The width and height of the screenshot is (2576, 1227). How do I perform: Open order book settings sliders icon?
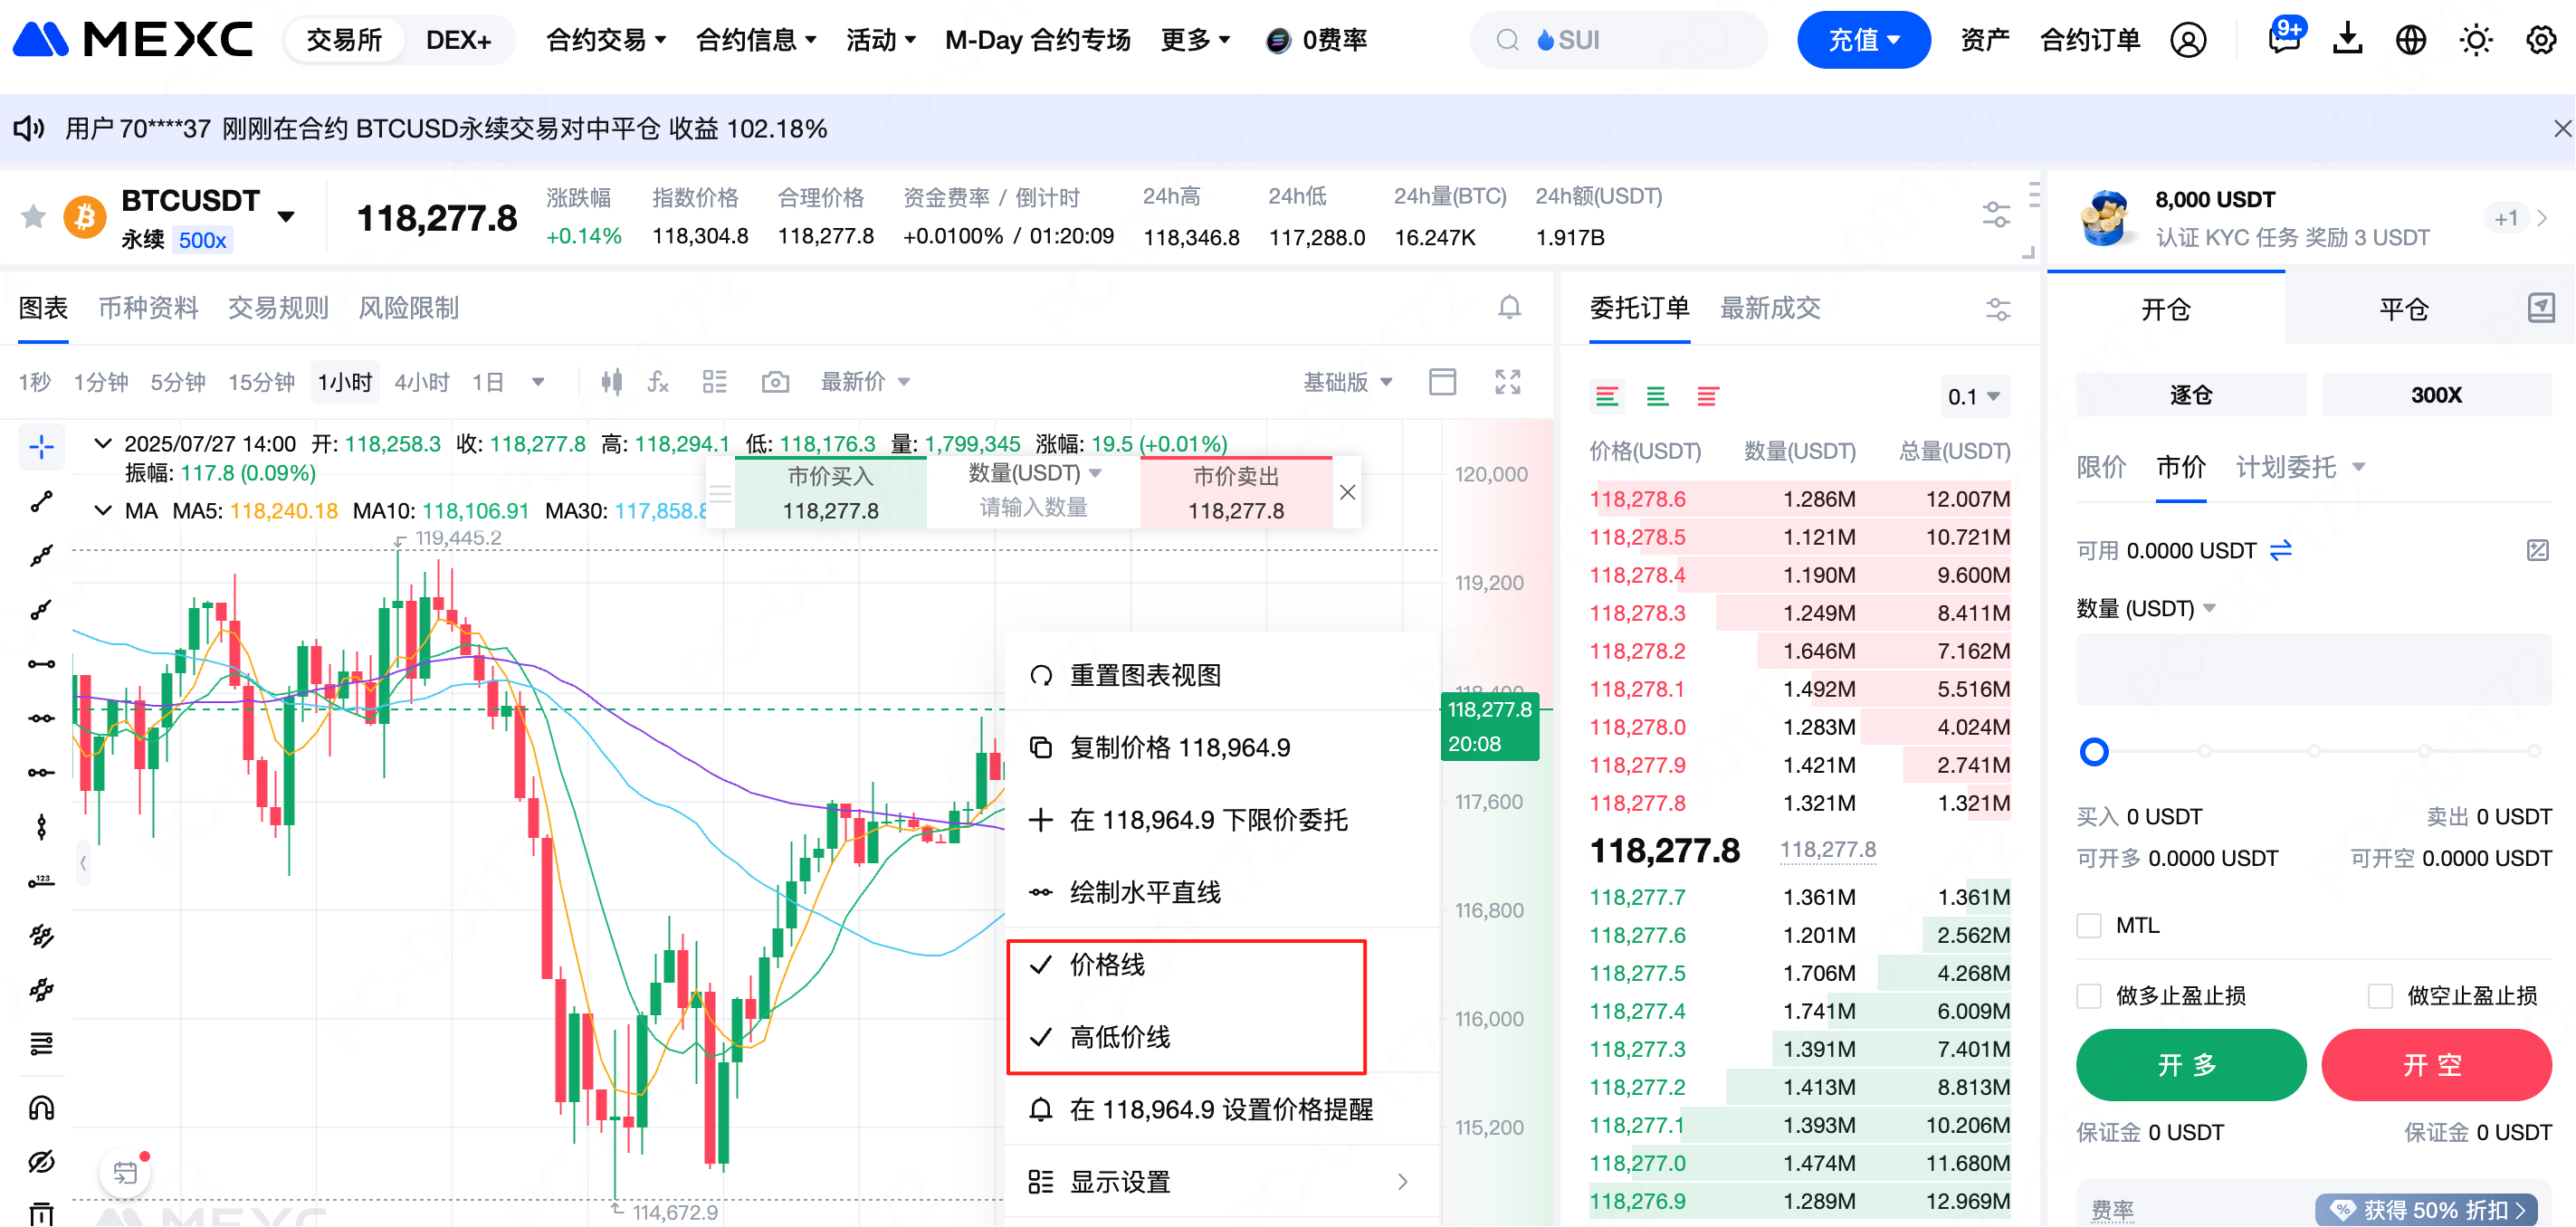1998,309
